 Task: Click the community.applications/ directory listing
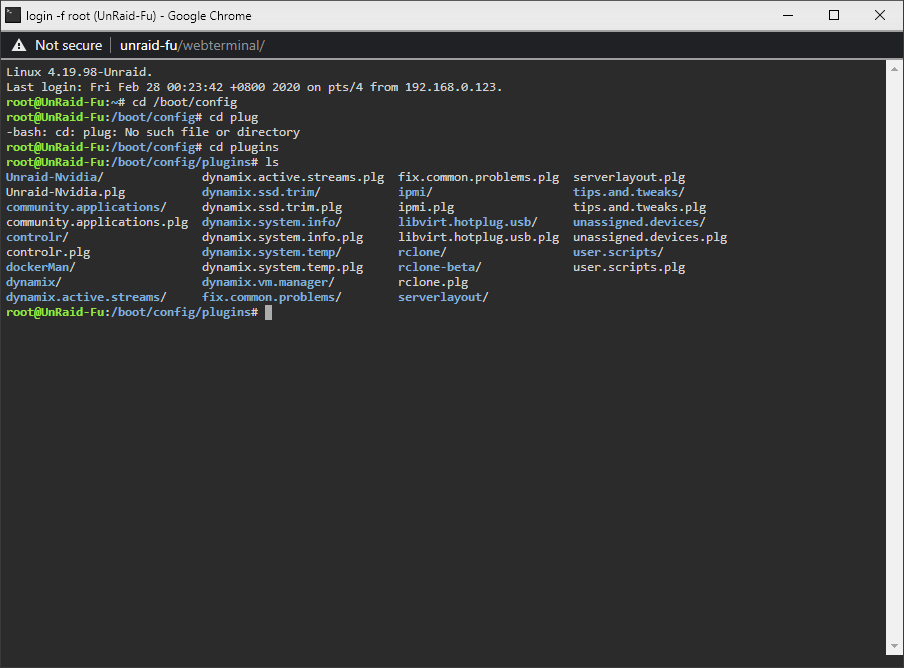coord(86,207)
